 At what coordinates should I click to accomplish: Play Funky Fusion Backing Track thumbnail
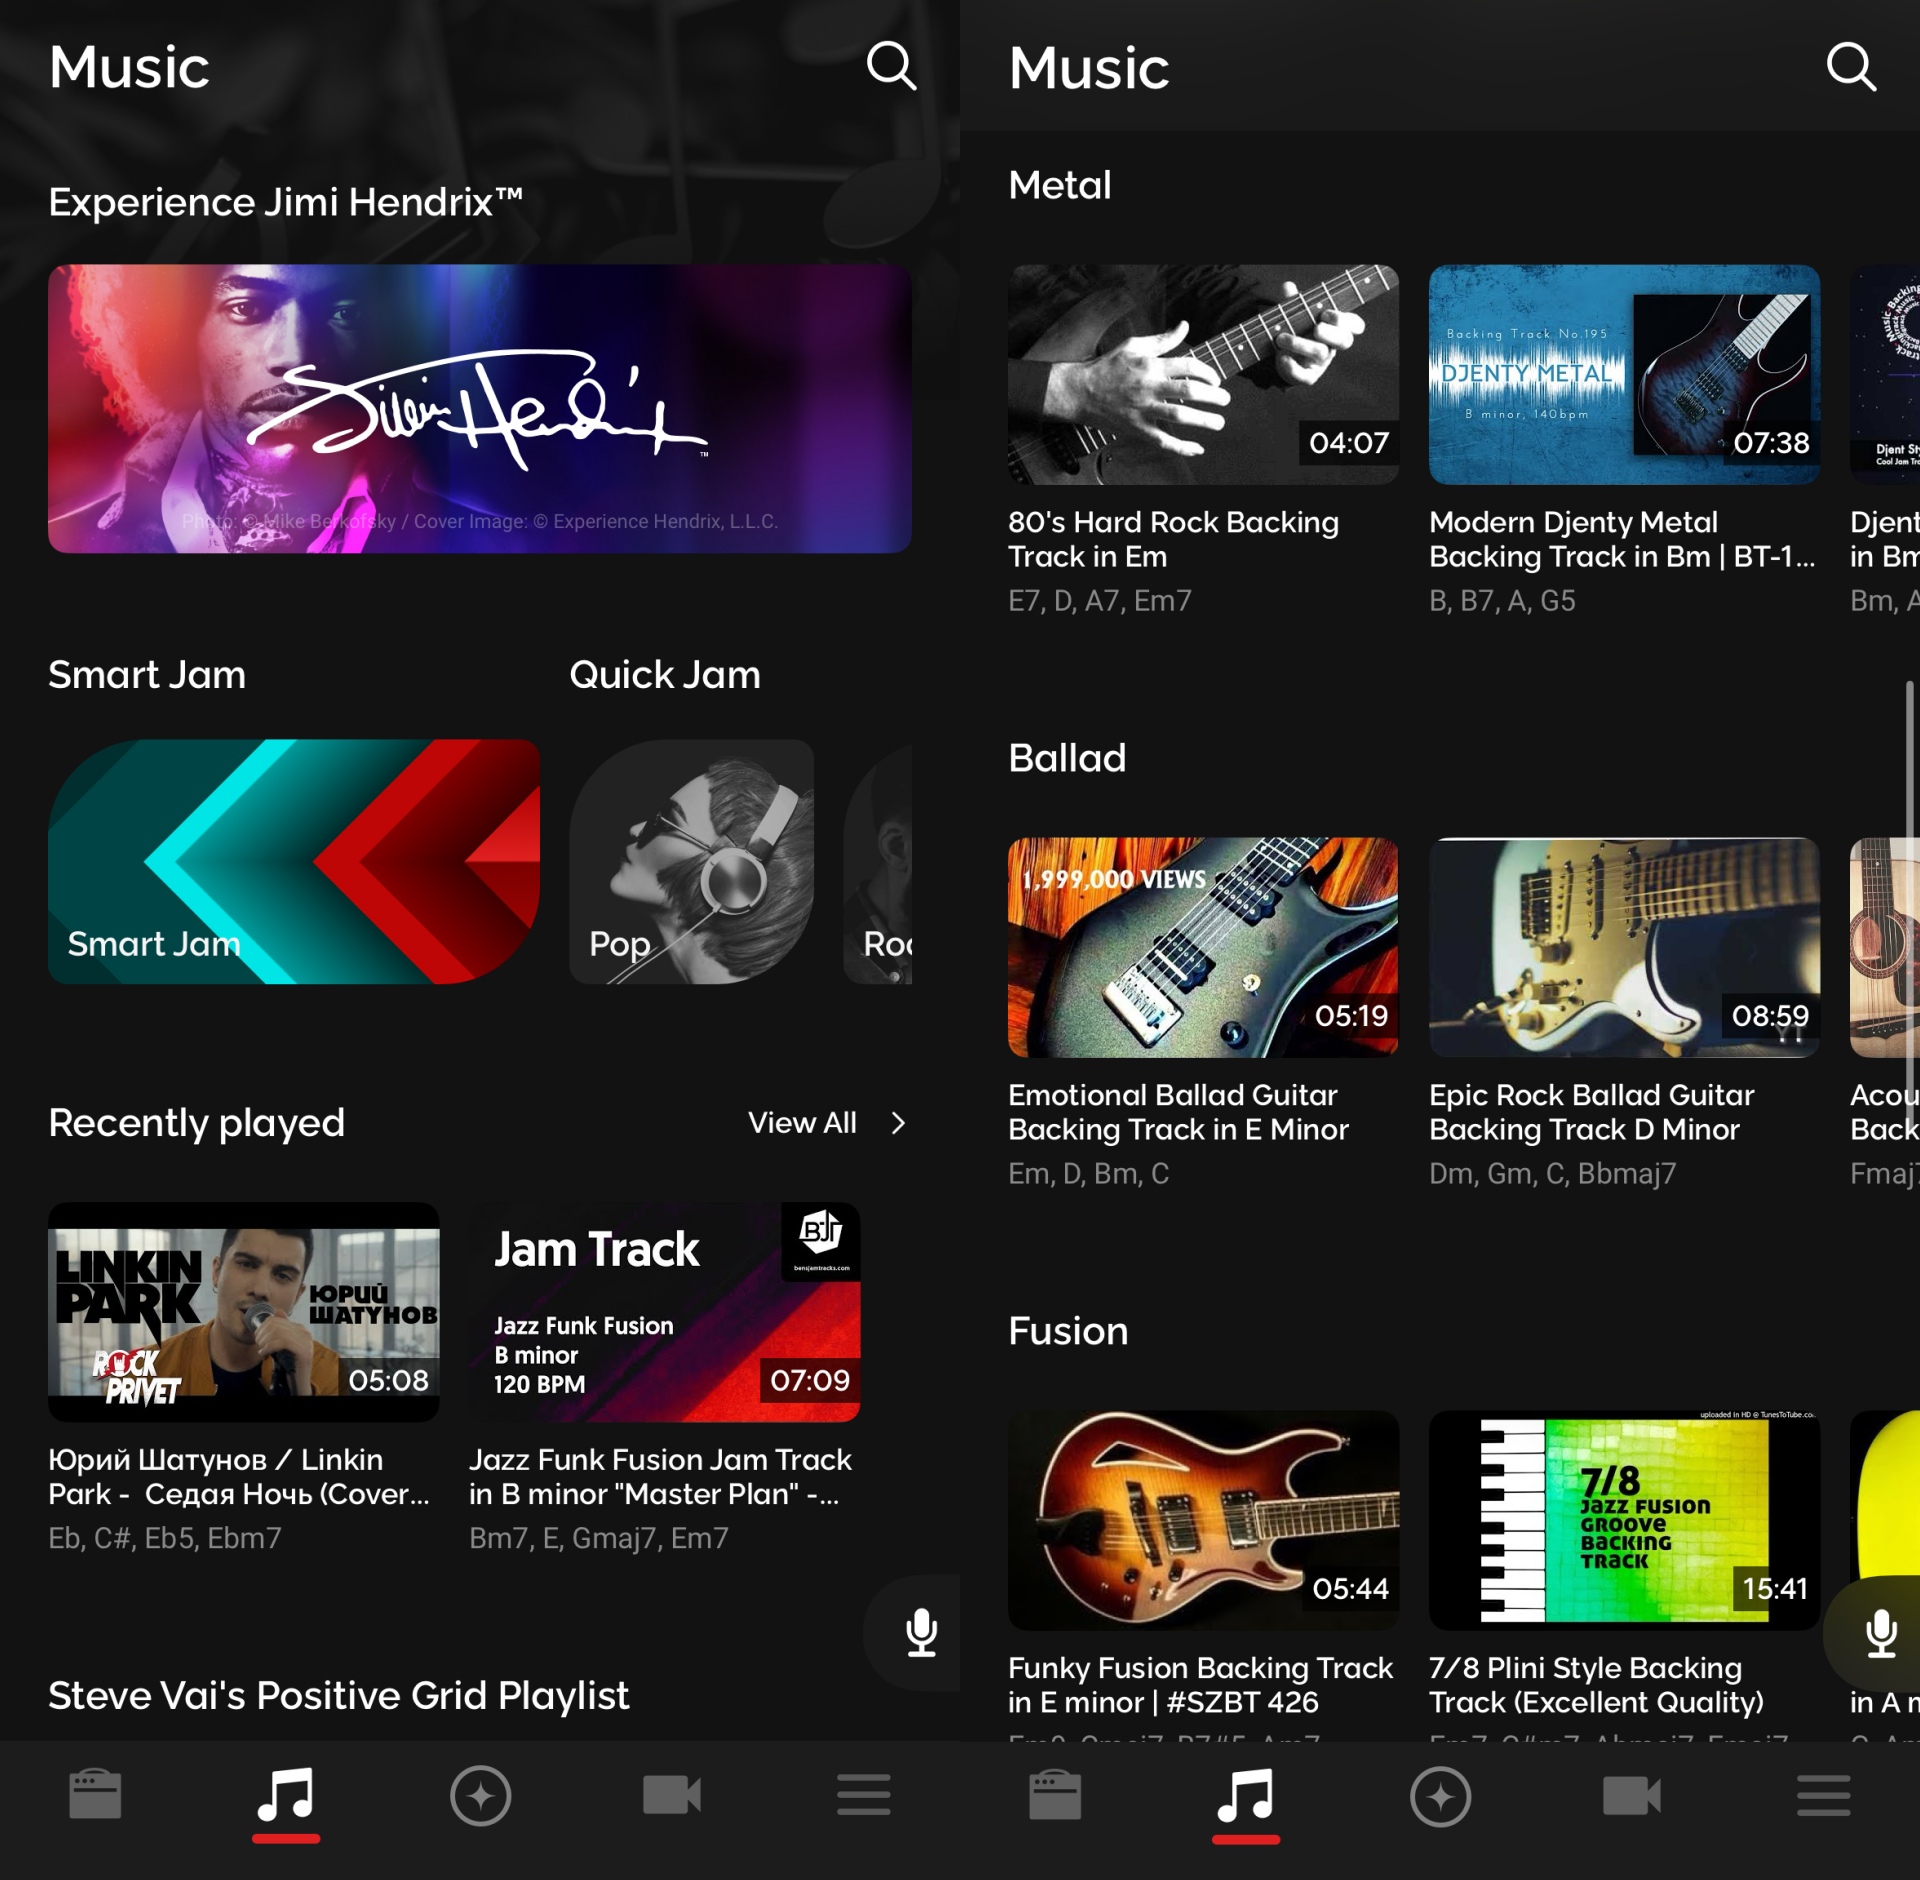(1203, 1520)
